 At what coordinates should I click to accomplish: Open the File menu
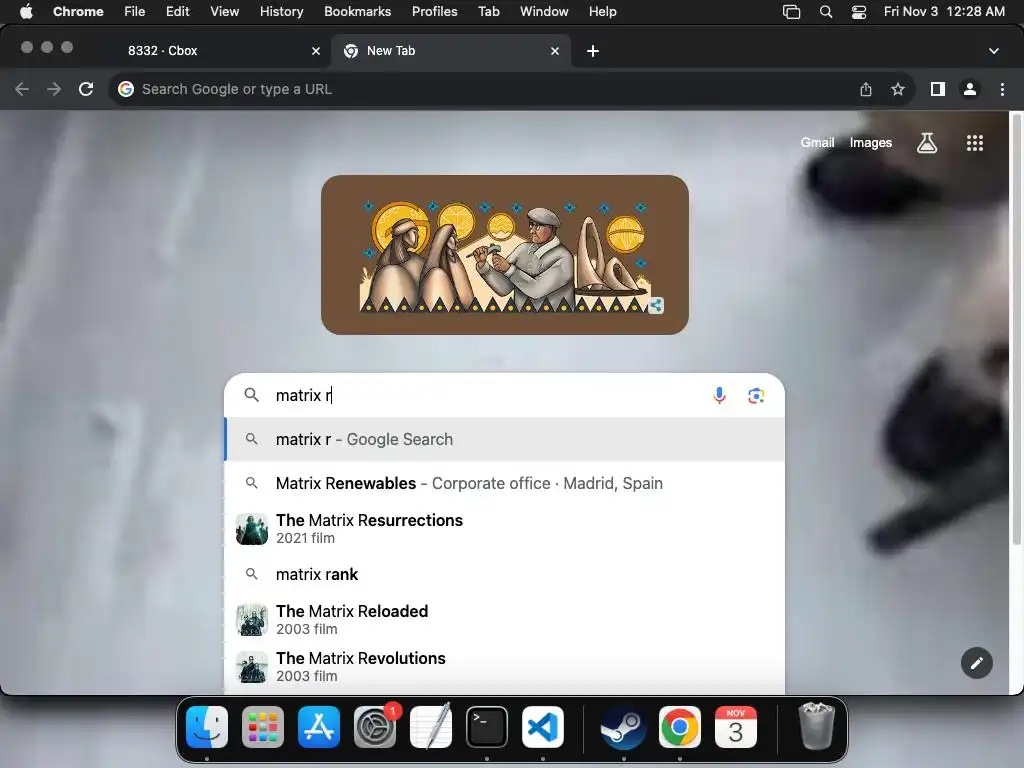coord(135,11)
